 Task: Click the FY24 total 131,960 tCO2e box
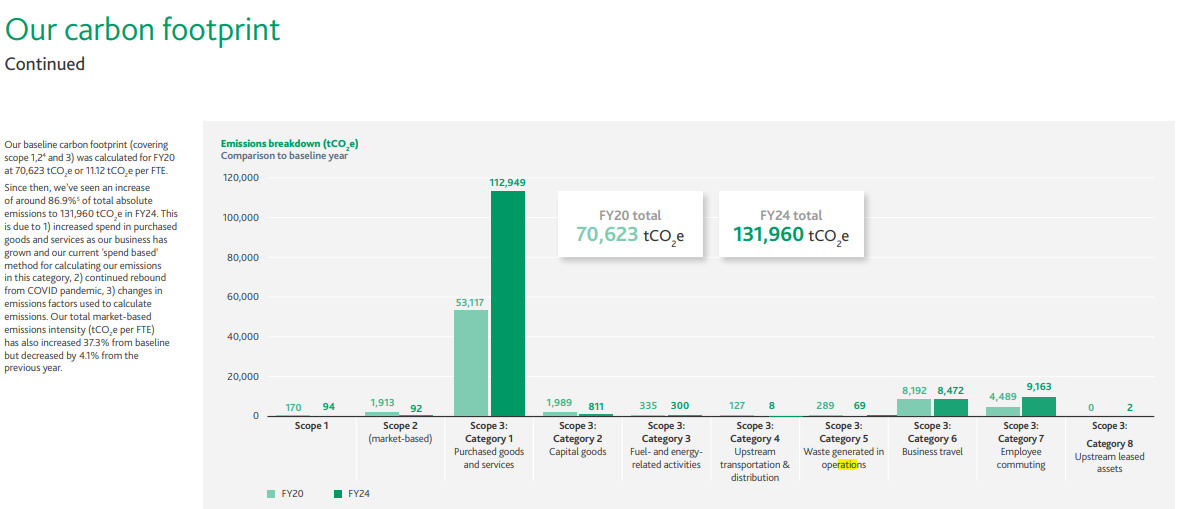coord(790,226)
